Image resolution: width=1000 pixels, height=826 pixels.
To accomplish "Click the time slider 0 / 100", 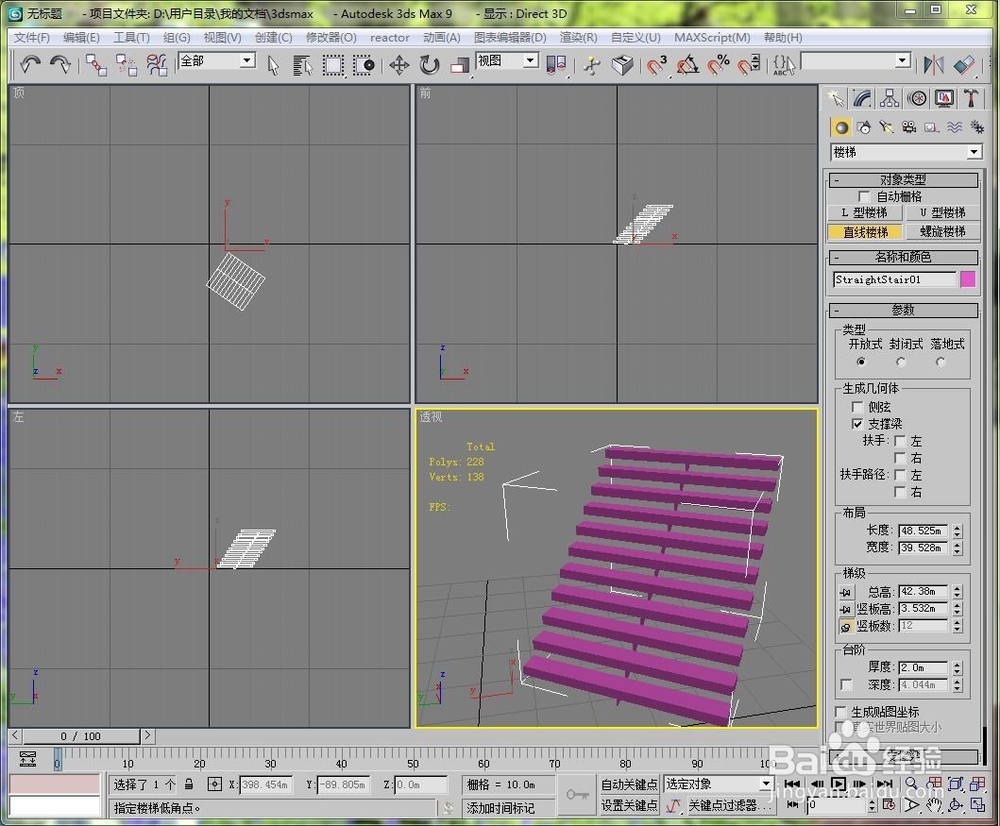I will pyautogui.click(x=81, y=736).
